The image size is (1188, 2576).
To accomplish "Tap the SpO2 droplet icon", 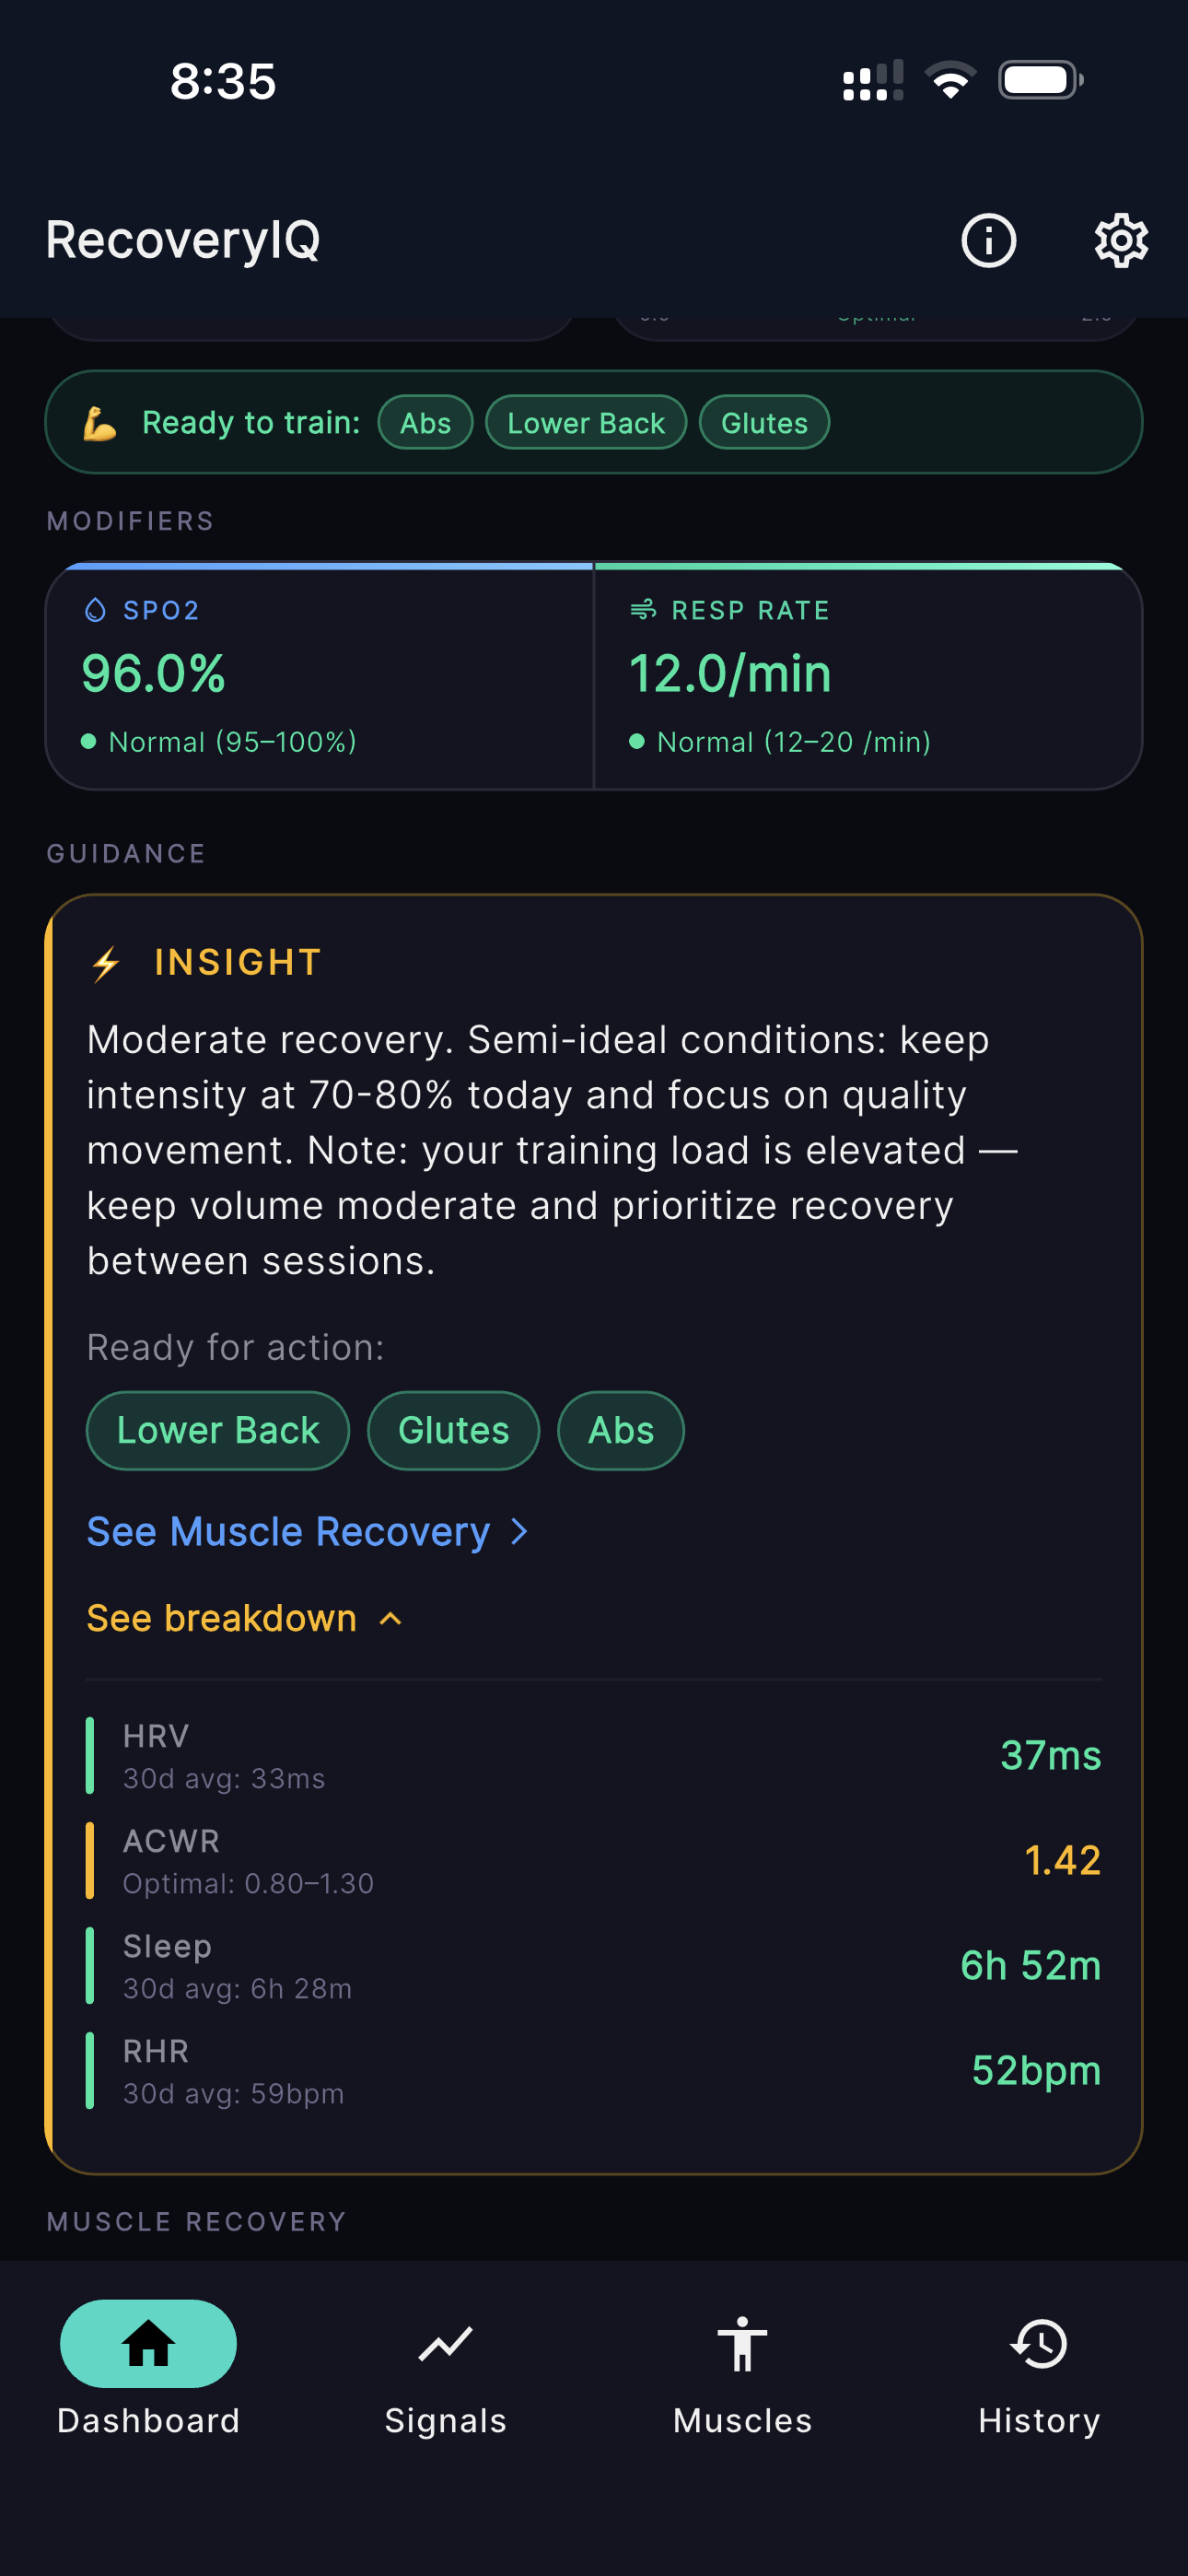I will (x=95, y=610).
